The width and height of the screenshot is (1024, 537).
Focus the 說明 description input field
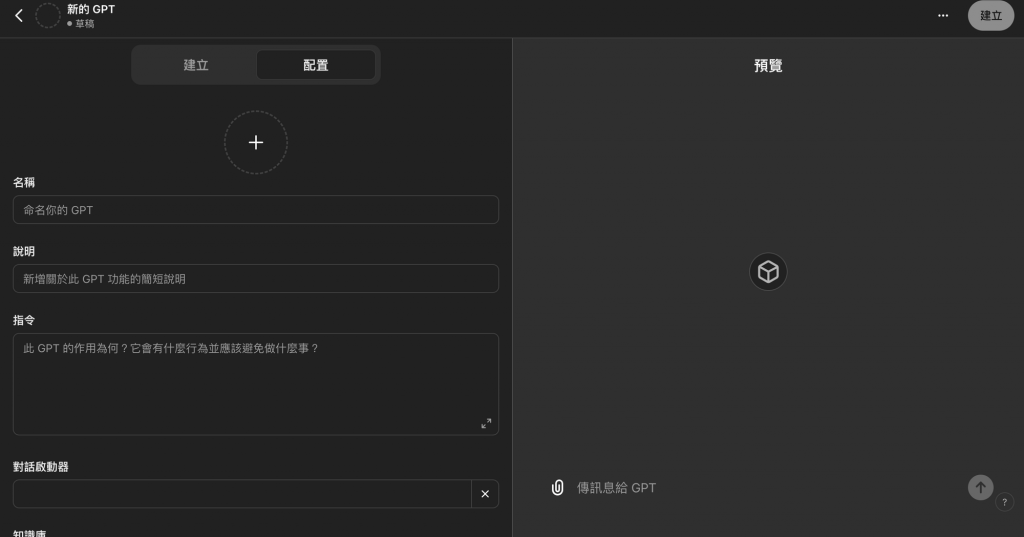(256, 279)
